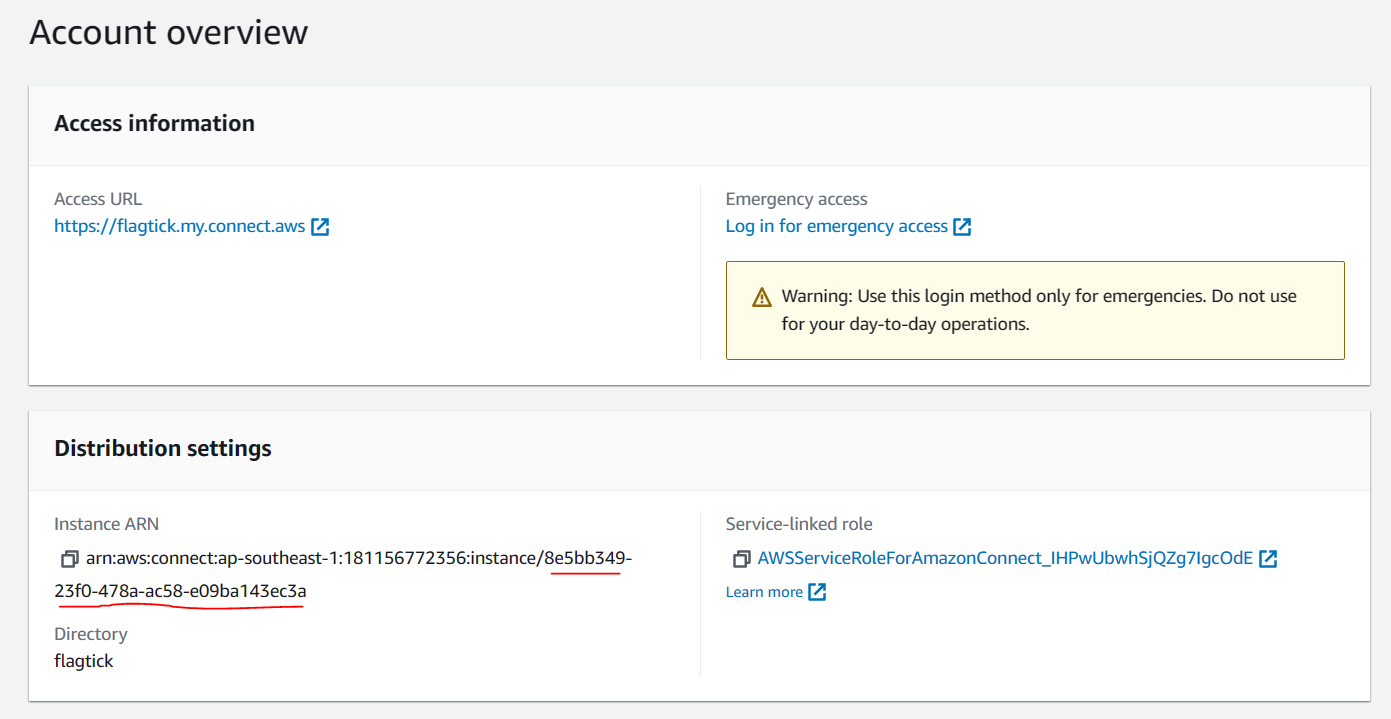The image size is (1391, 719).
Task: Copy the Instance ARN using copy icon
Action: pyautogui.click(x=69, y=559)
